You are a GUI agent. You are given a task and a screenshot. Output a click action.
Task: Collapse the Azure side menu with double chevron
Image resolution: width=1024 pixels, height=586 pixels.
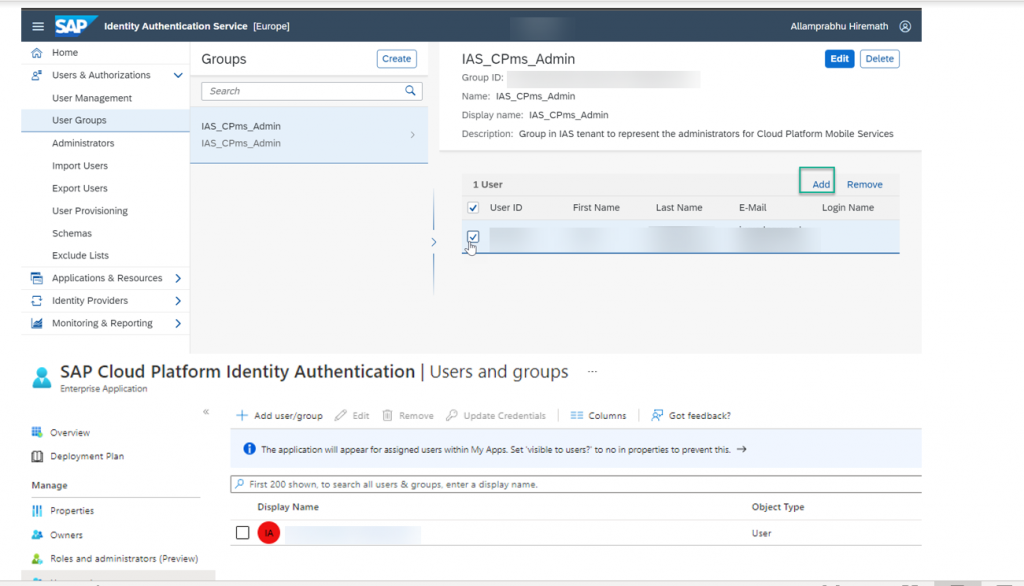[206, 412]
